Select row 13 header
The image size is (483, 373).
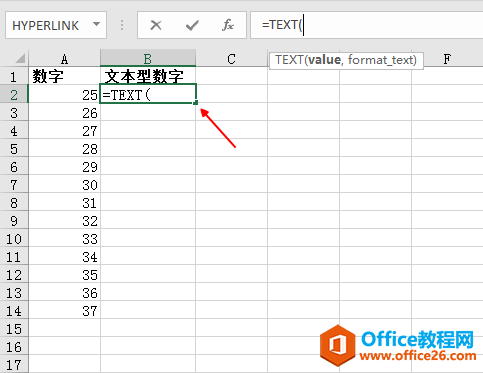(x=14, y=292)
